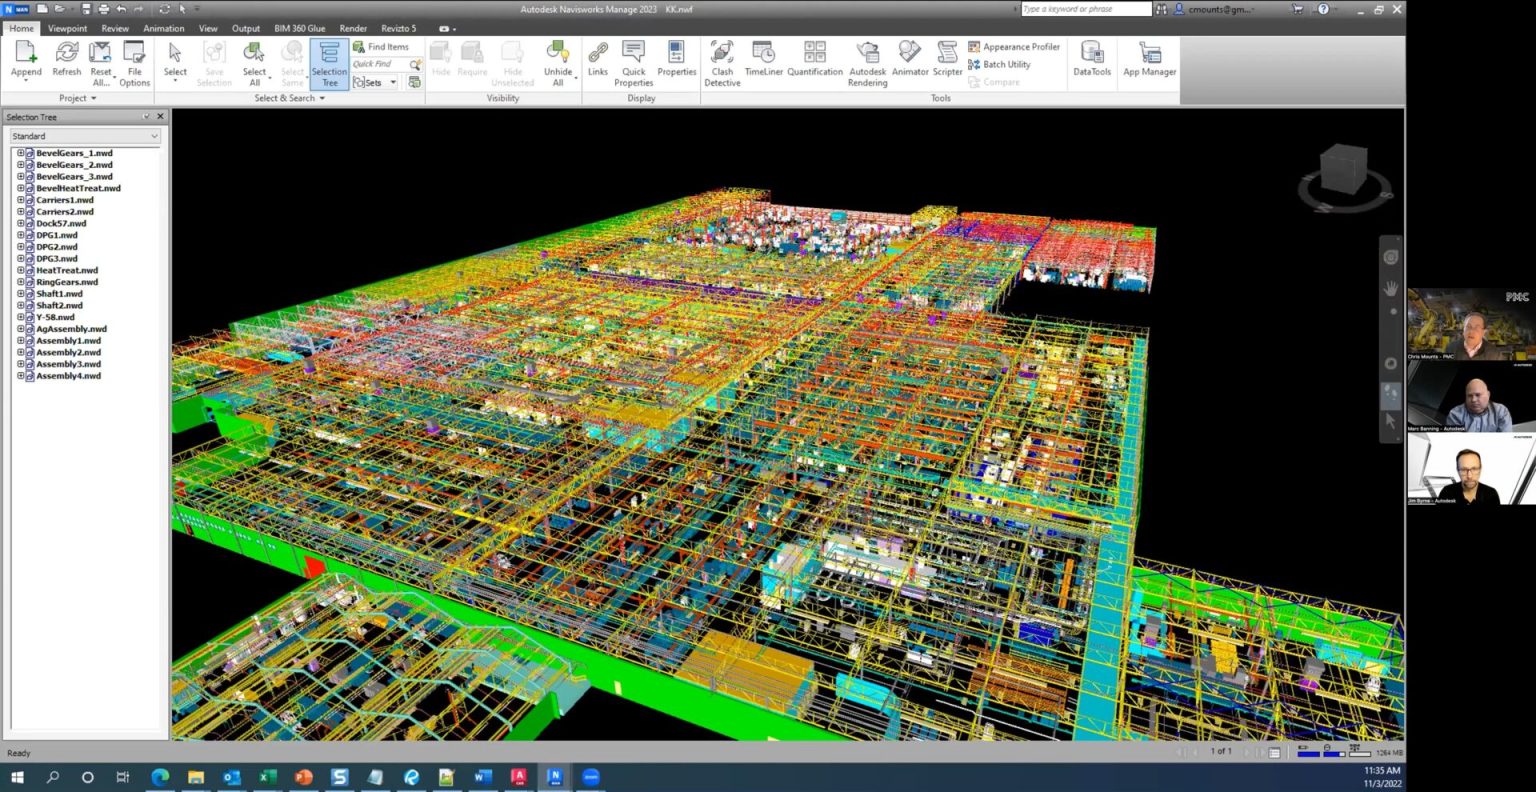The height and width of the screenshot is (792, 1536).
Task: Open DataTools from the ribbon
Action: [x=1092, y=60]
